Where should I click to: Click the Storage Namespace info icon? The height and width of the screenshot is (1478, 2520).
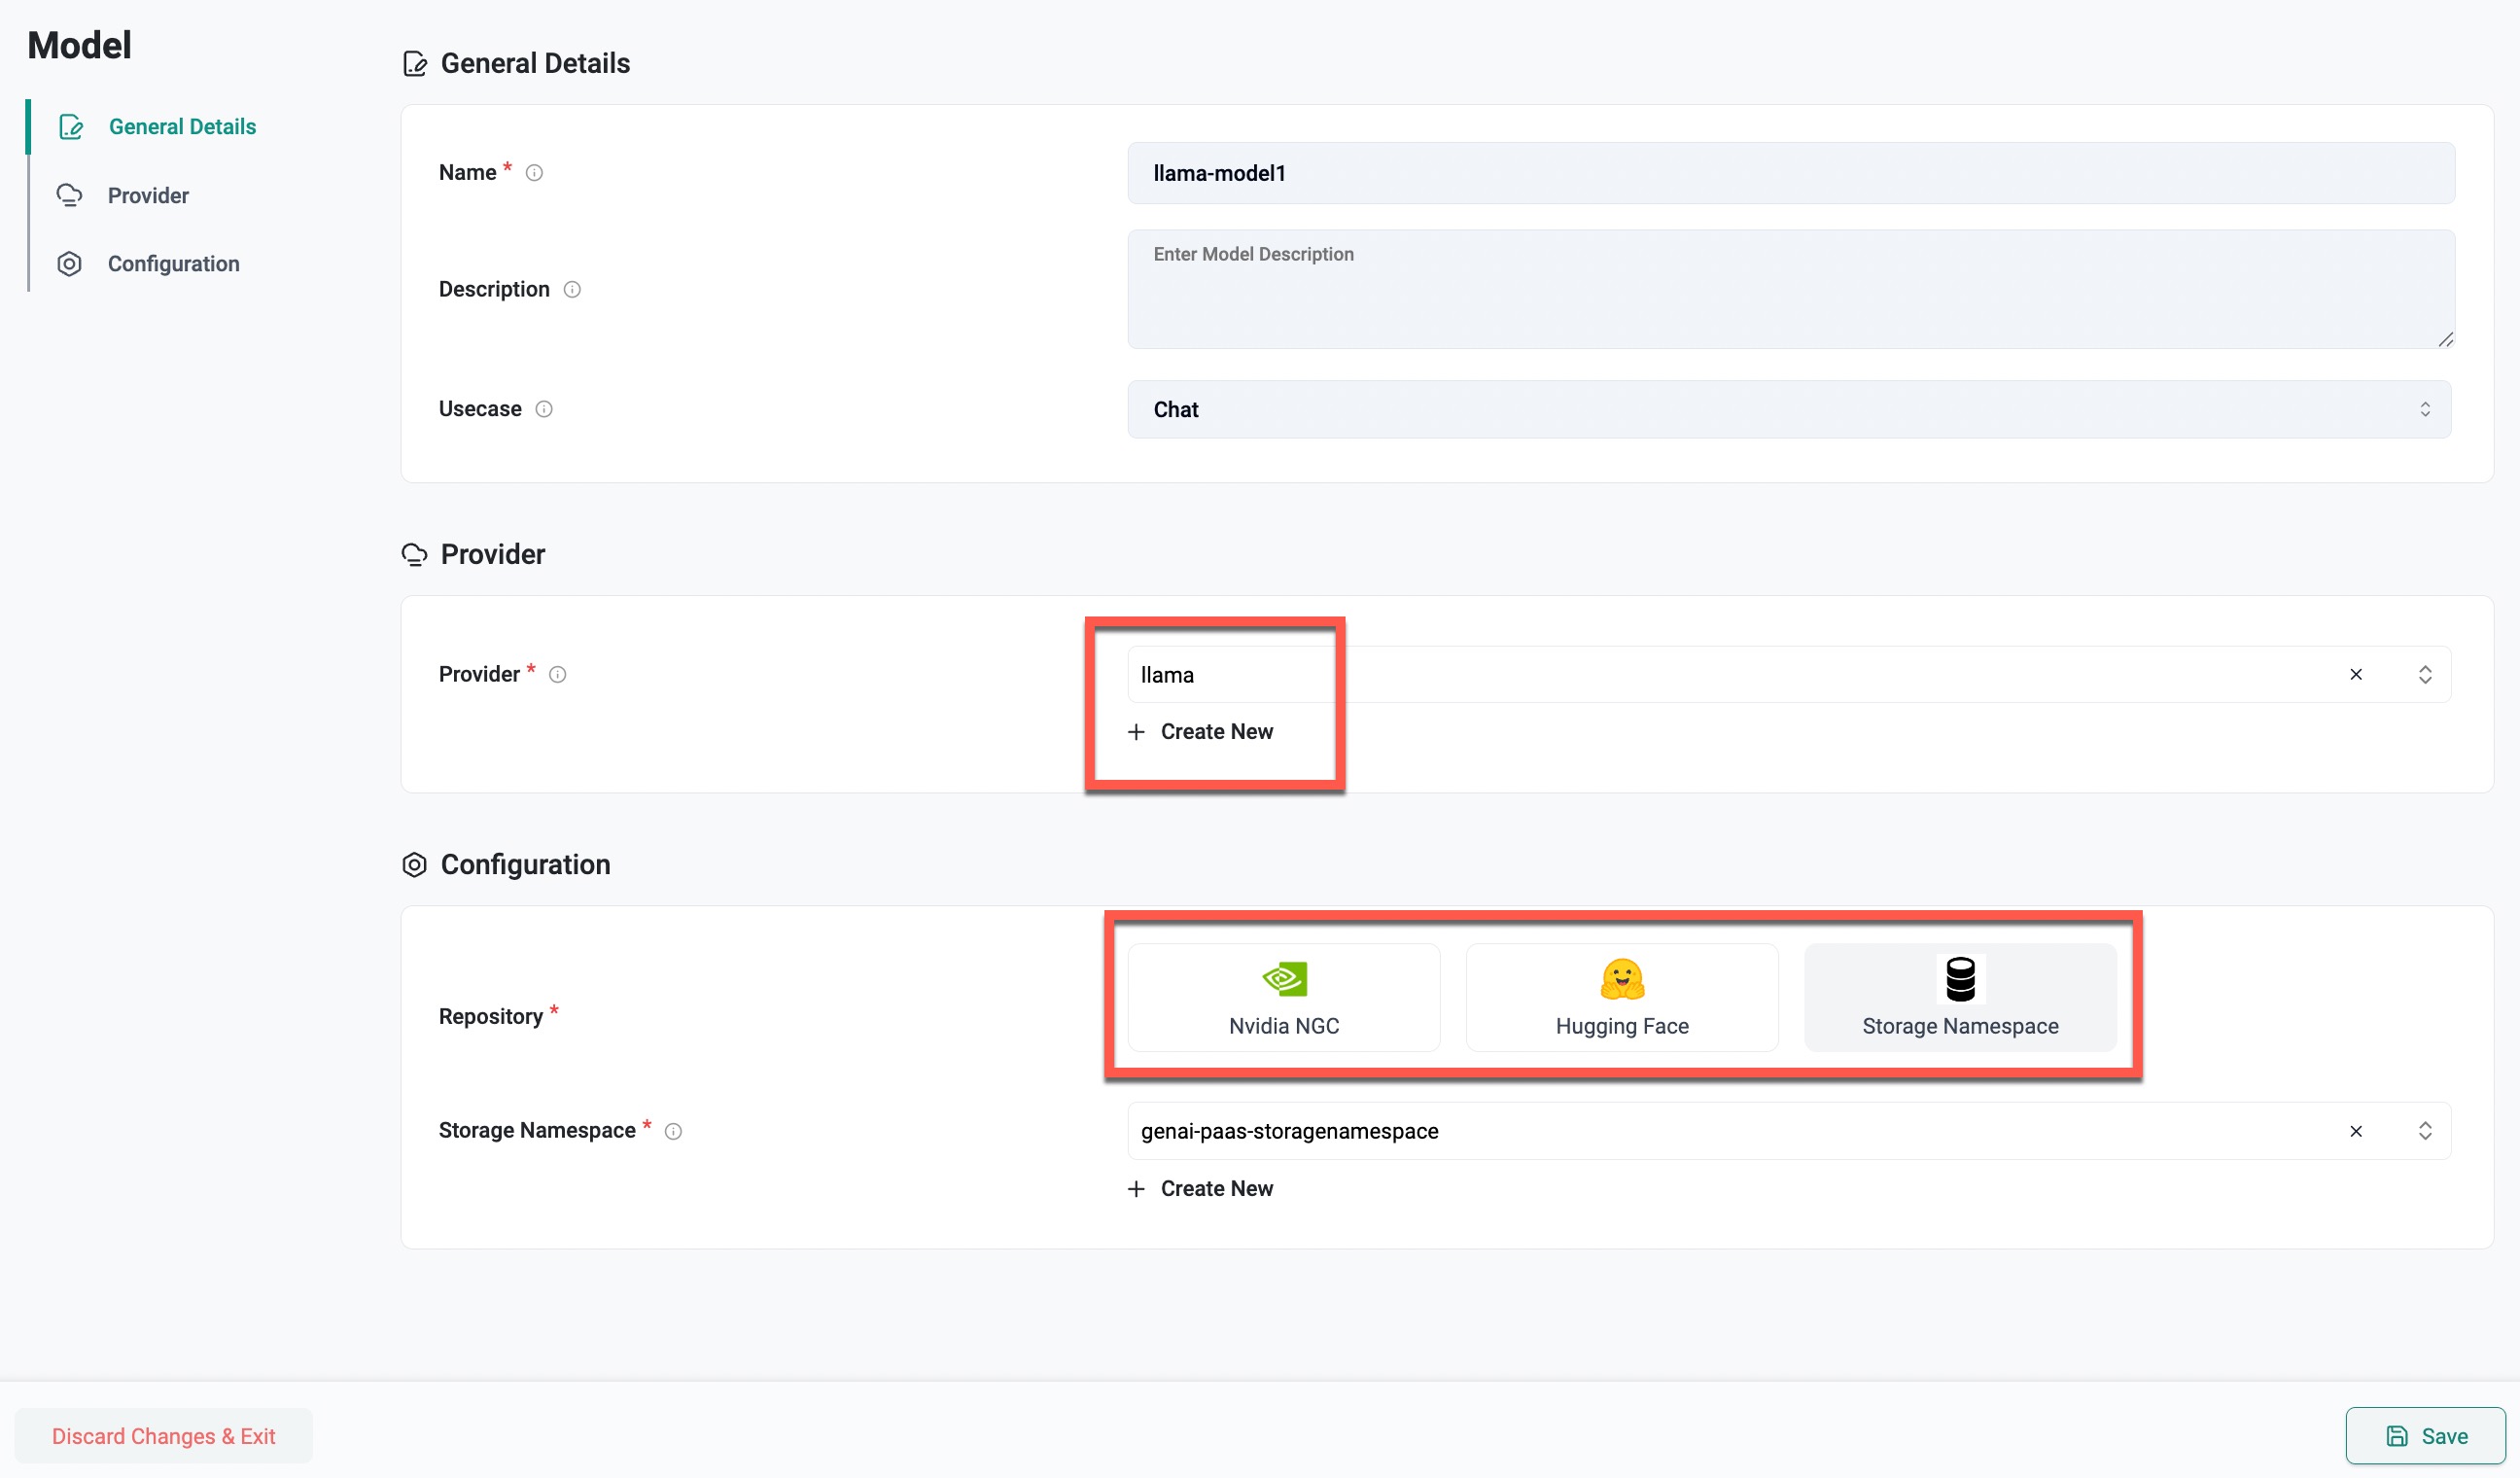[x=673, y=1132]
